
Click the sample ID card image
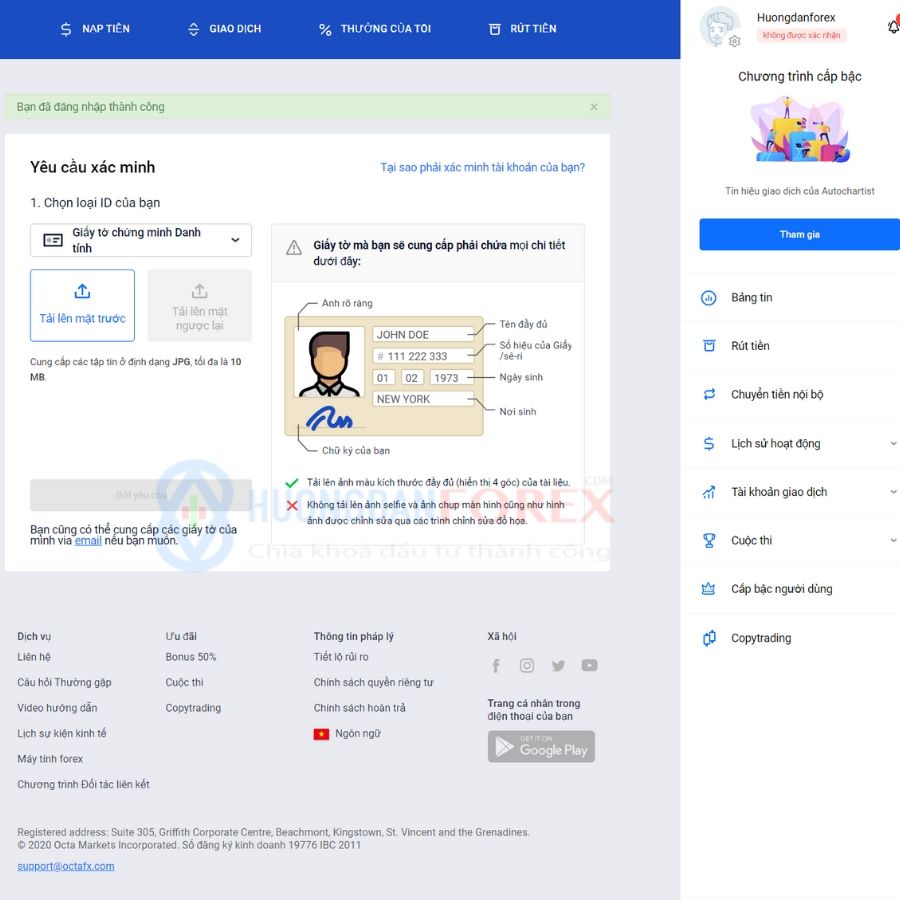(384, 376)
